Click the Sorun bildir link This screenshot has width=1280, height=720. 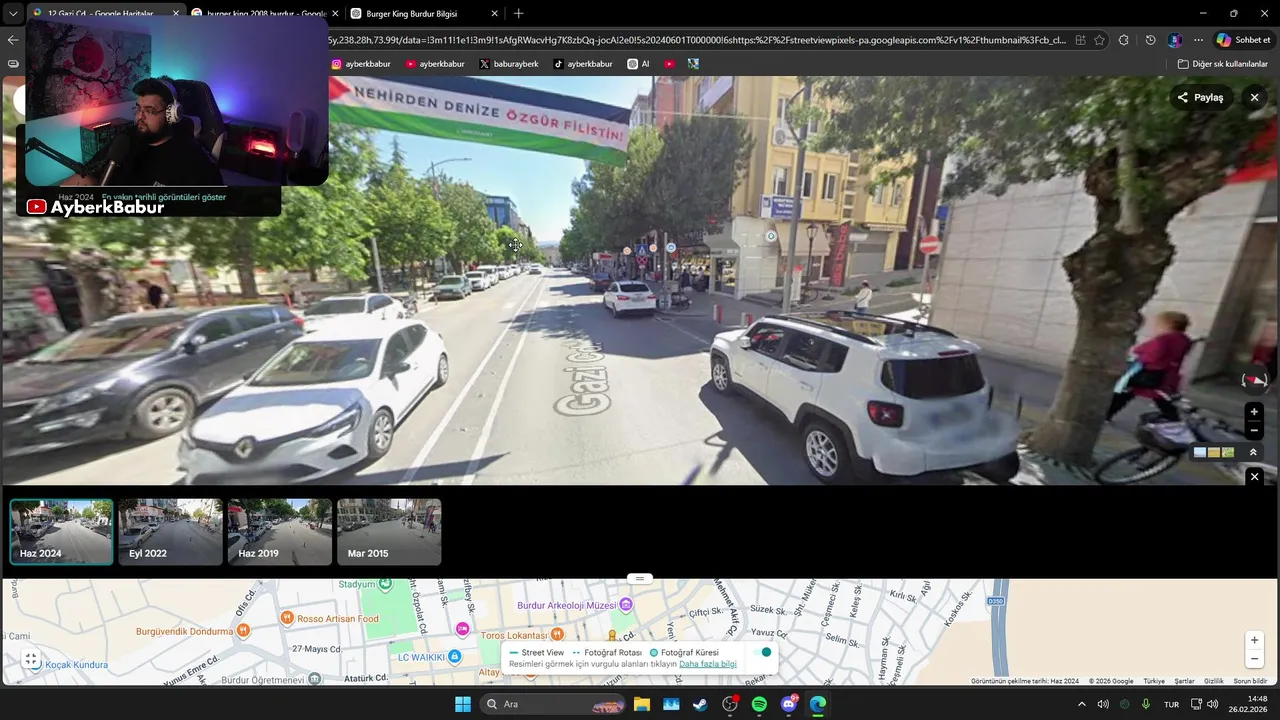1250,681
